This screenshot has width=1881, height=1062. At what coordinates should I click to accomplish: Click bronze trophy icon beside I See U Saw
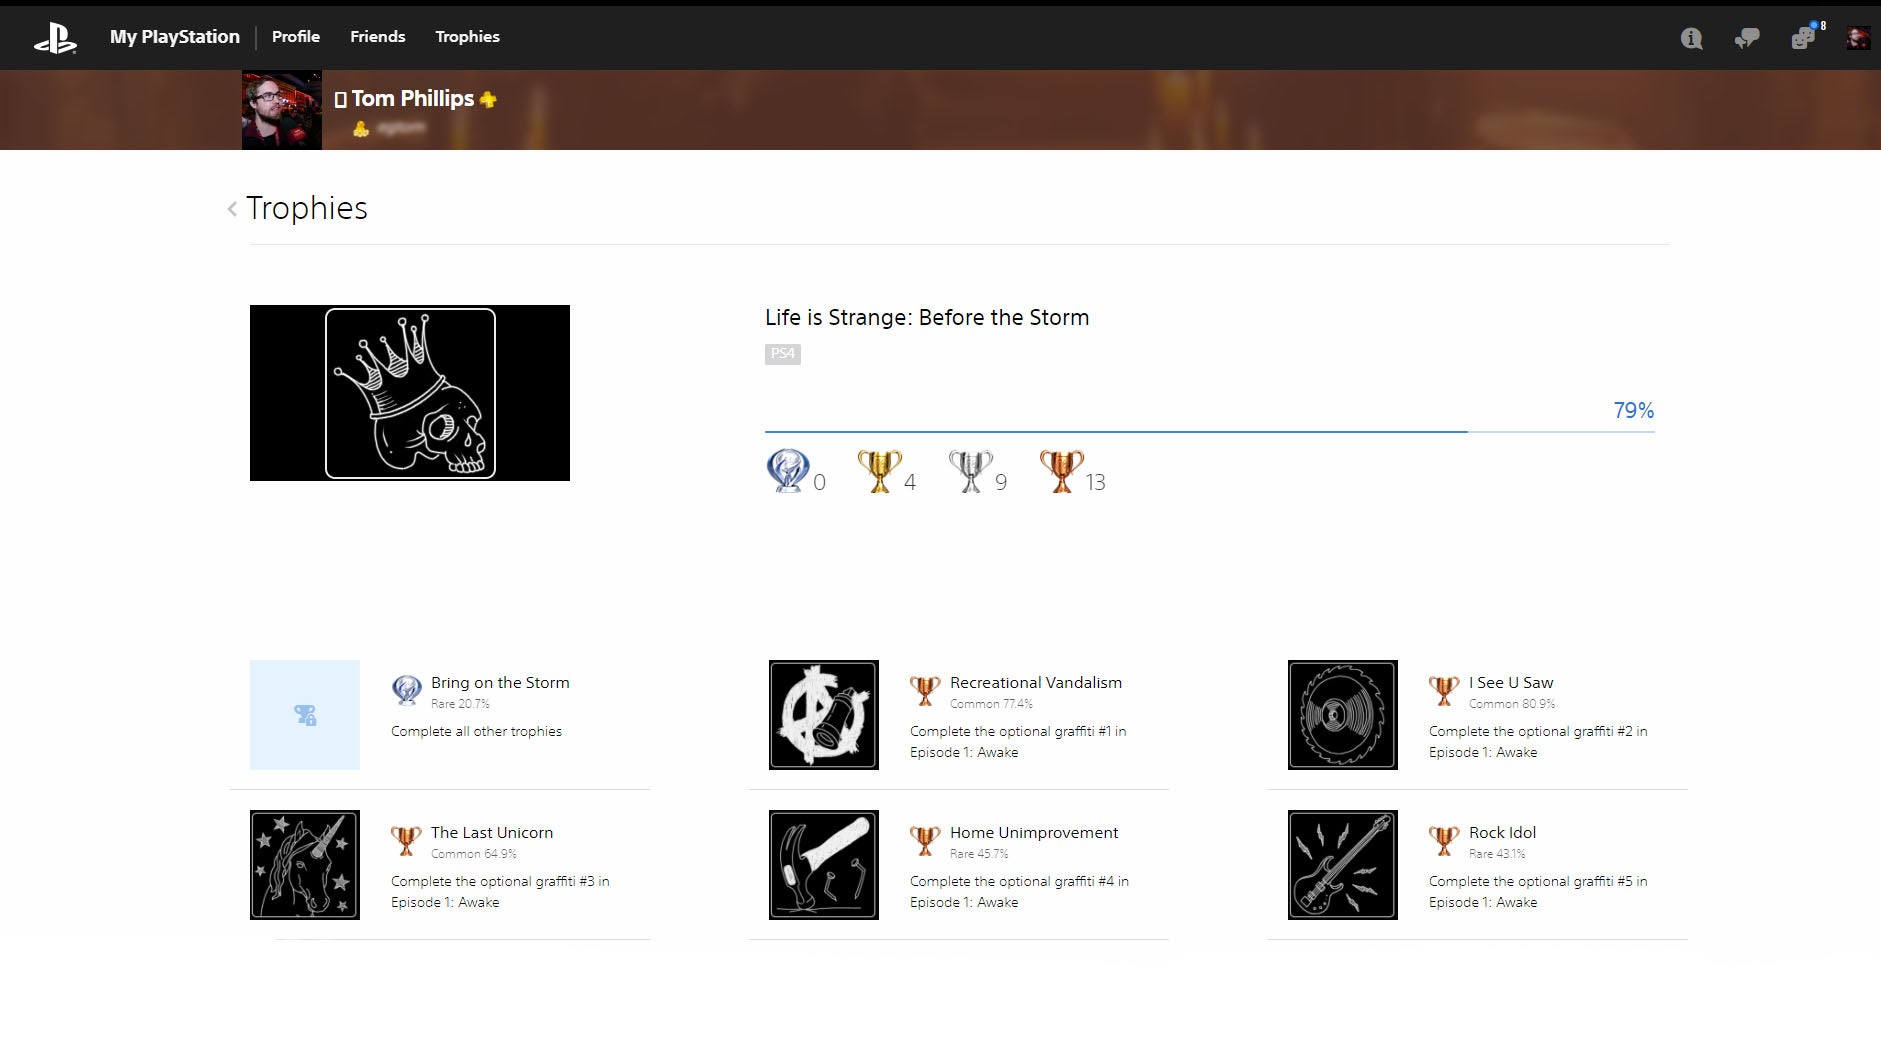tap(1444, 689)
